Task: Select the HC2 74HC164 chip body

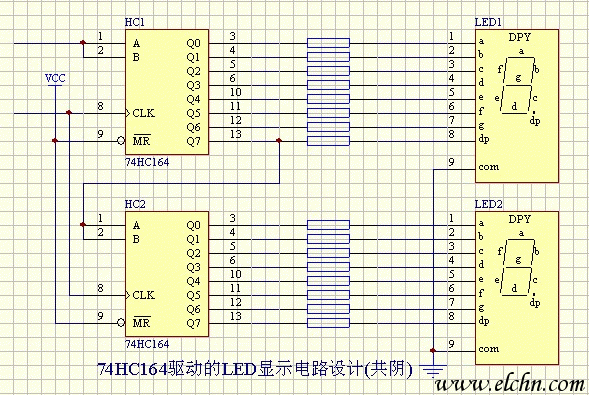Action: pyautogui.click(x=167, y=274)
